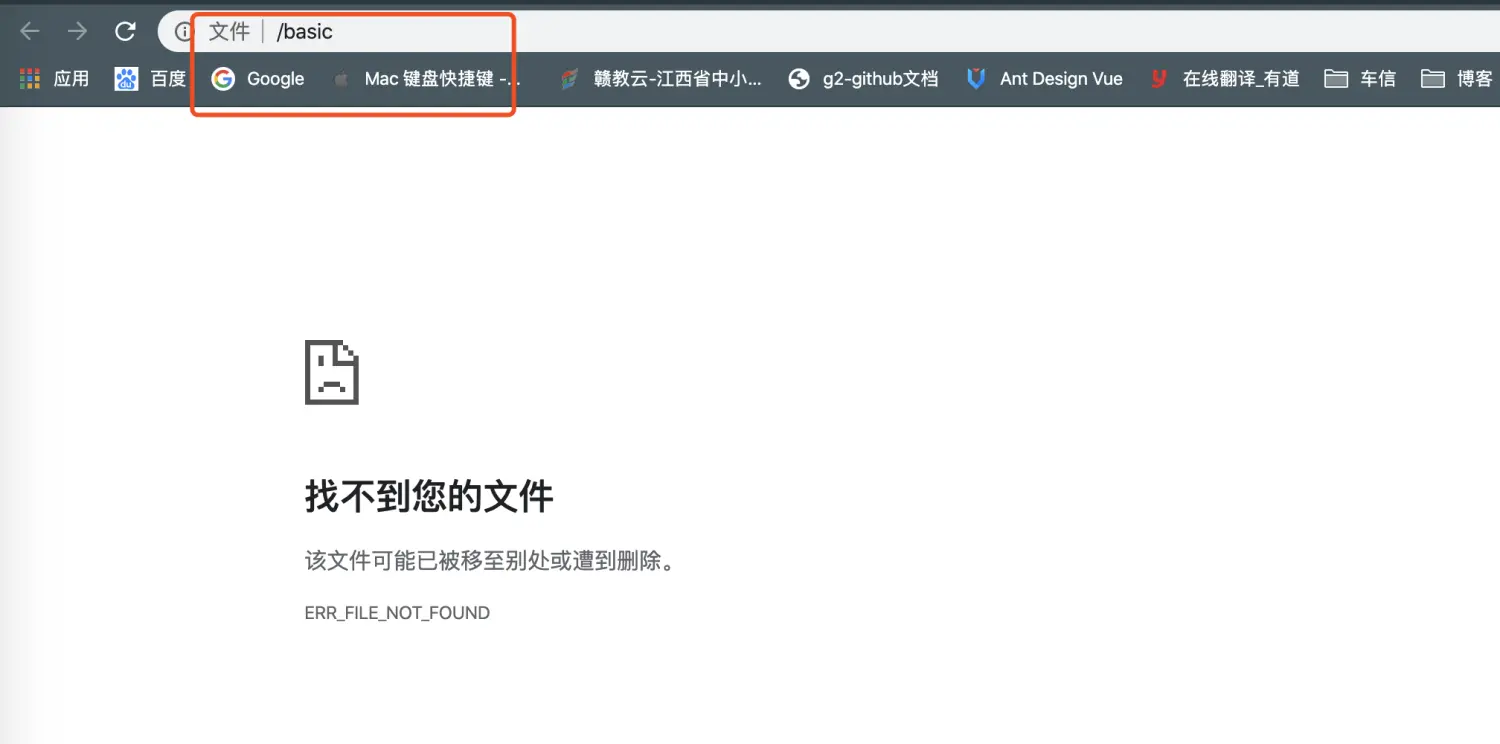This screenshot has height=744, width=1500.
Task: Click the browser back arrow
Action: (30, 31)
